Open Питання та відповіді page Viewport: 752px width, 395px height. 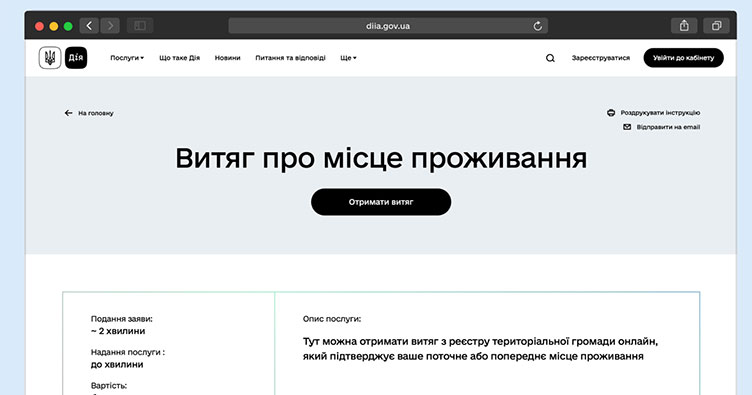pyautogui.click(x=290, y=58)
